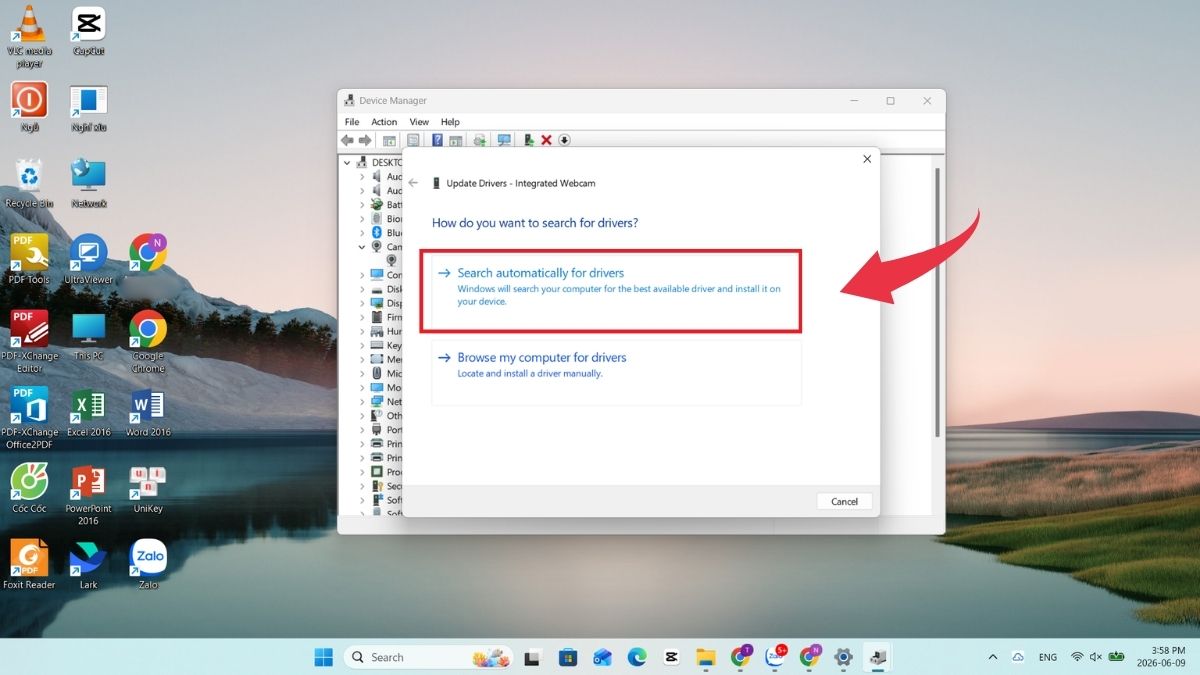Click back arrow in Update Drivers dialog

(x=413, y=183)
